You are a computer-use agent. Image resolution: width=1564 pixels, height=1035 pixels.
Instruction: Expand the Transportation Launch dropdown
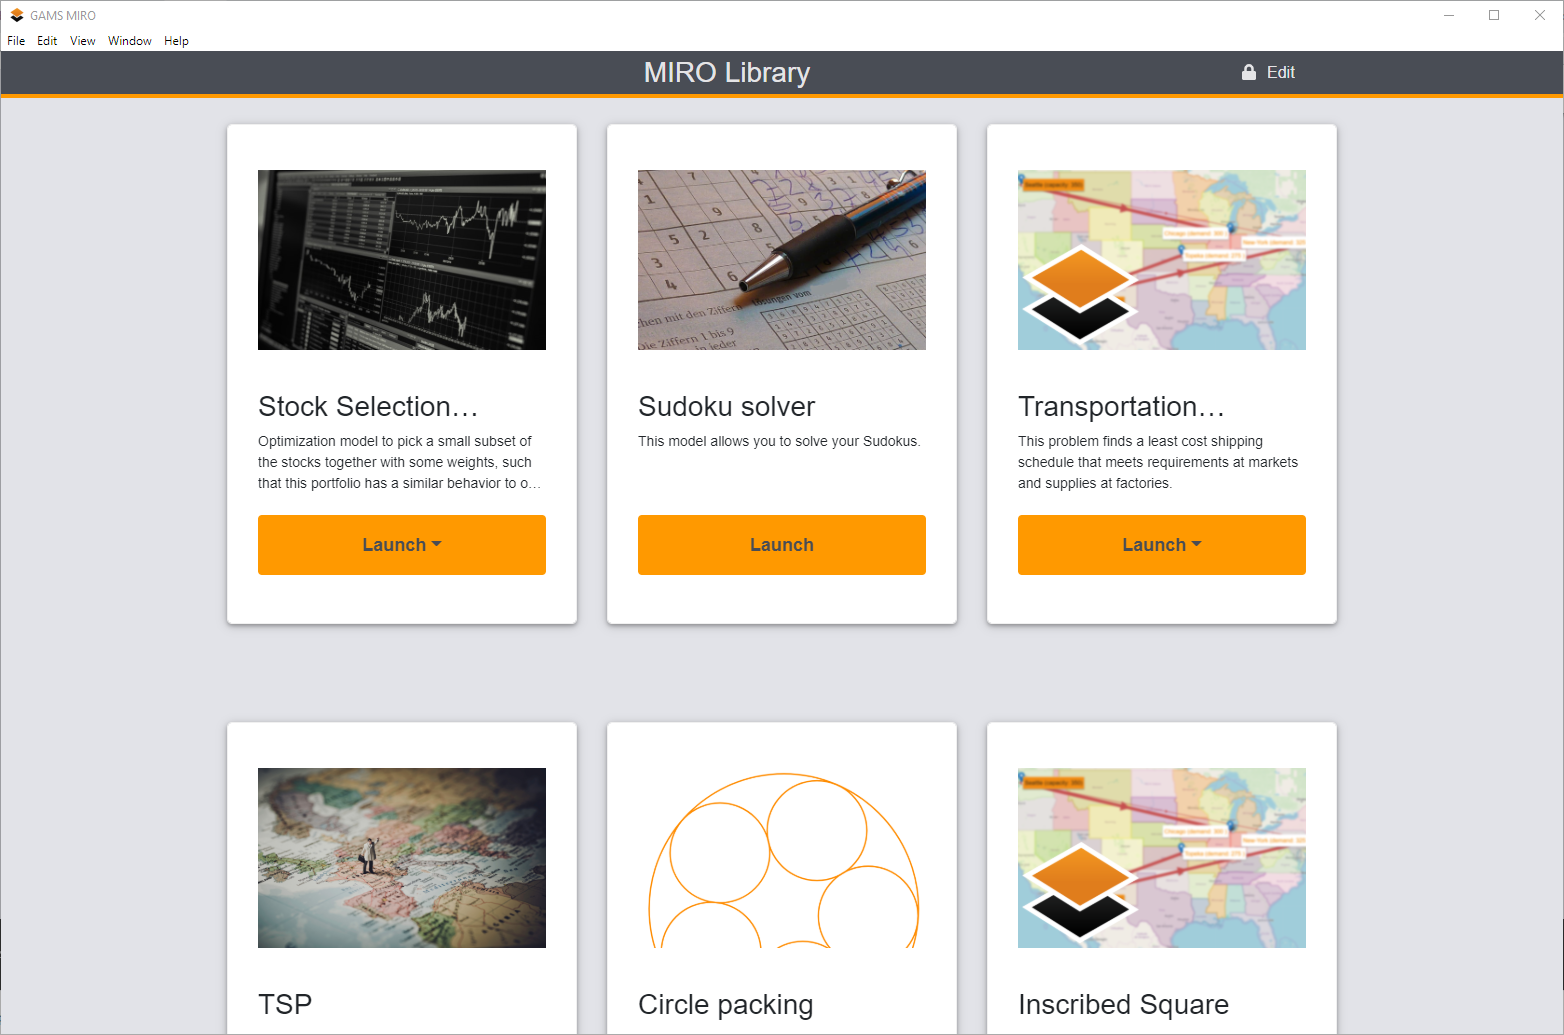point(1161,545)
